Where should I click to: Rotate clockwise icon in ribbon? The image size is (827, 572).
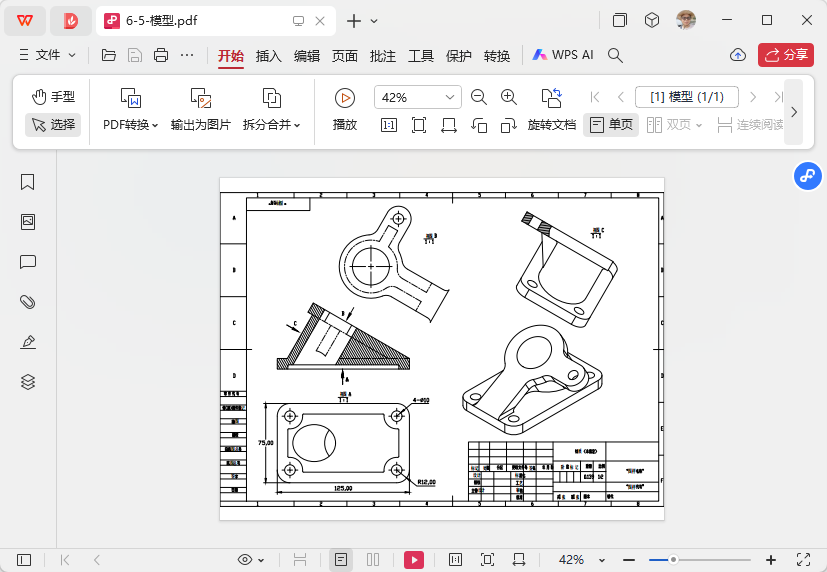pos(508,125)
